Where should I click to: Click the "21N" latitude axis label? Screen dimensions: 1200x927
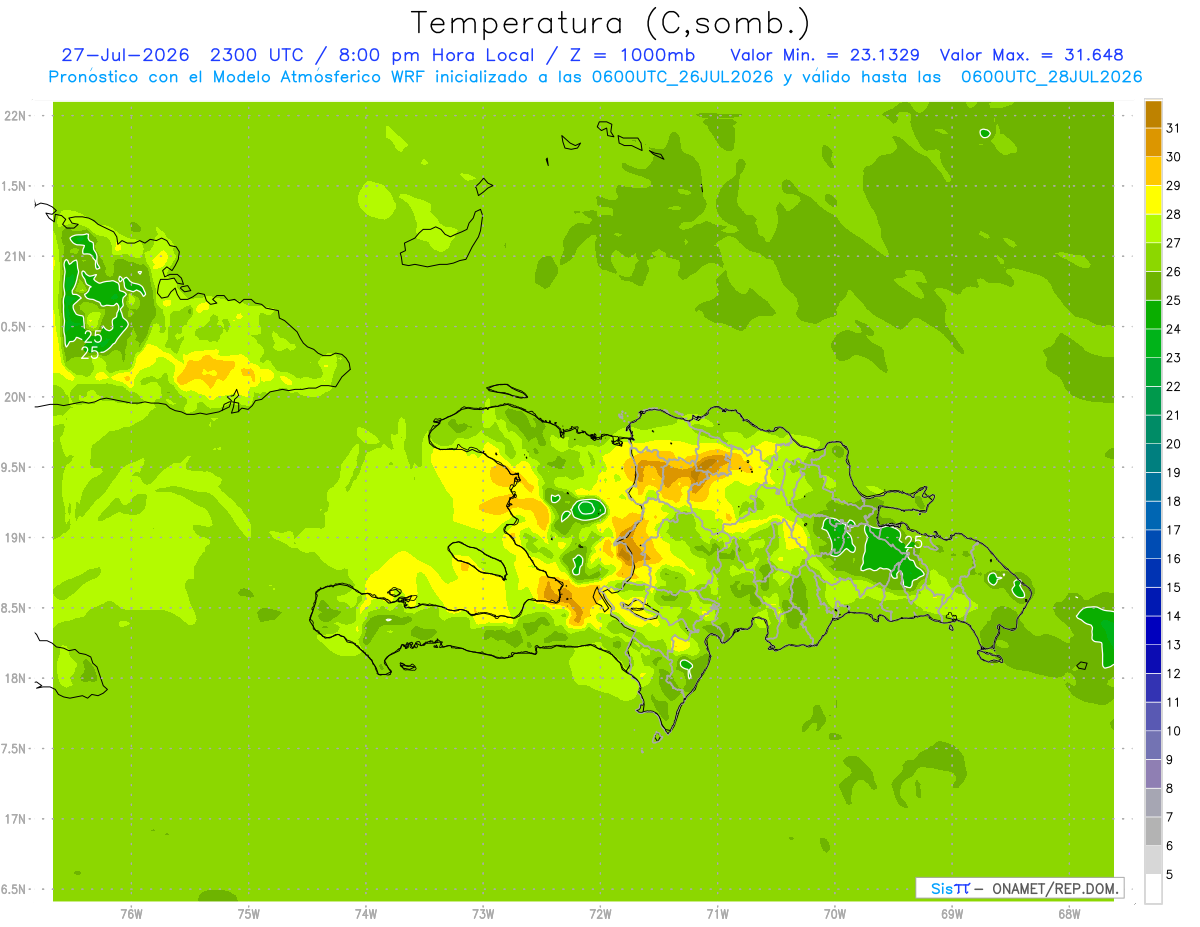[16, 256]
